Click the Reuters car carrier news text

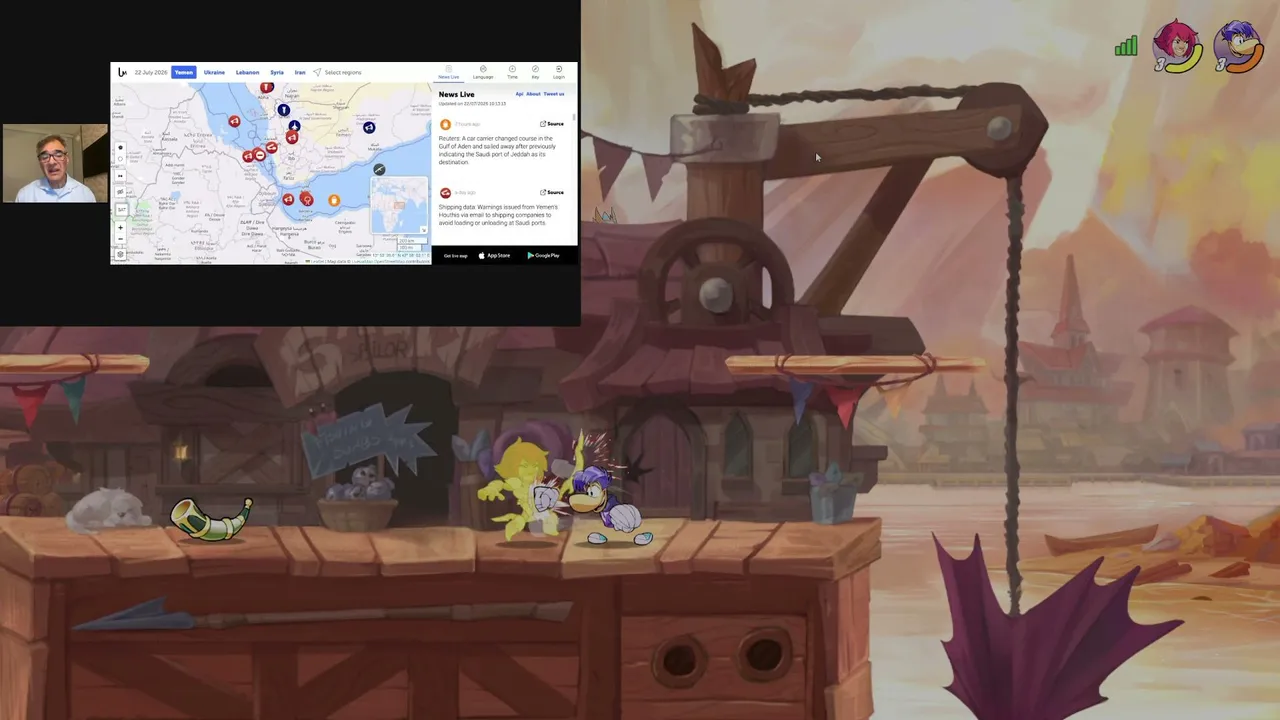(x=496, y=150)
